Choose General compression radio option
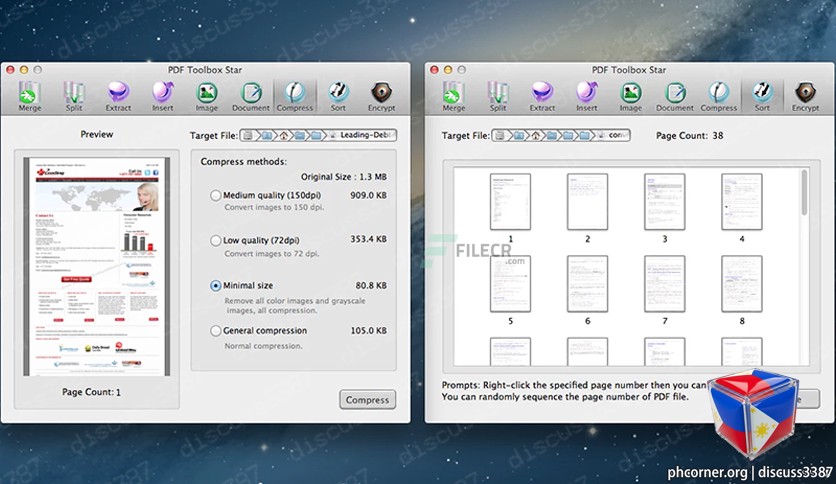 click(215, 331)
